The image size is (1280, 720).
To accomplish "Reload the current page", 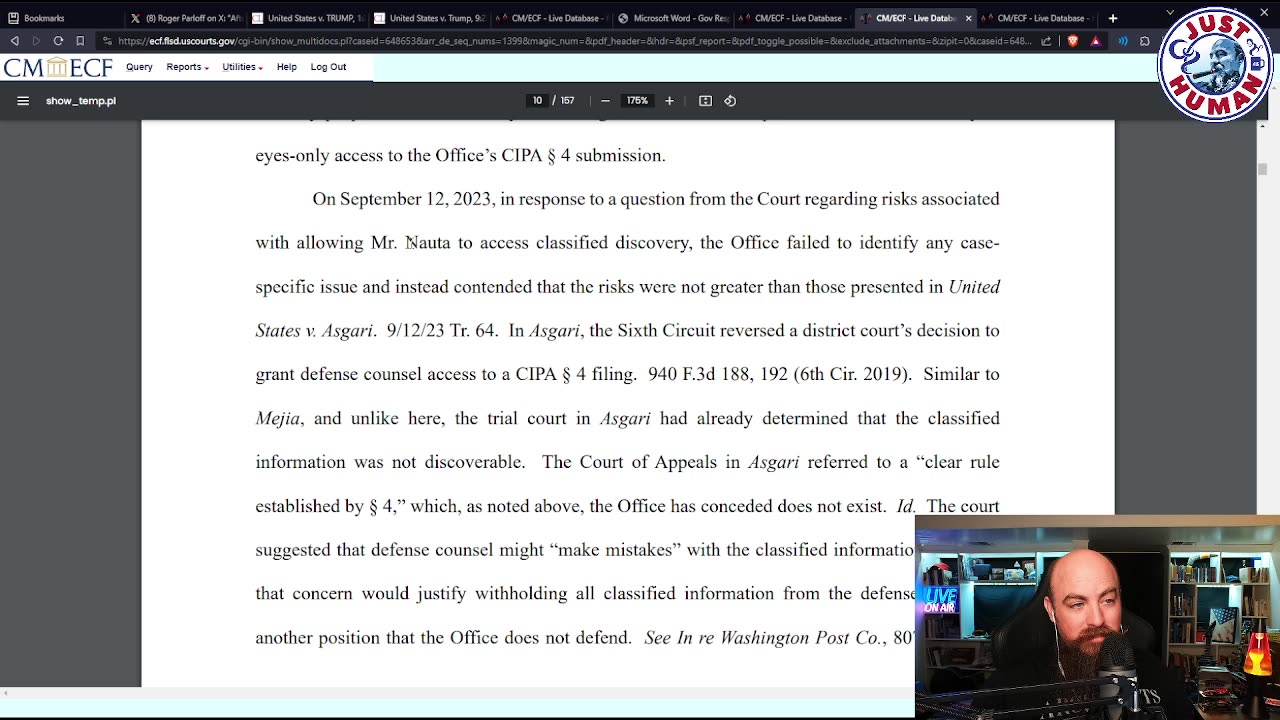I will (58, 41).
